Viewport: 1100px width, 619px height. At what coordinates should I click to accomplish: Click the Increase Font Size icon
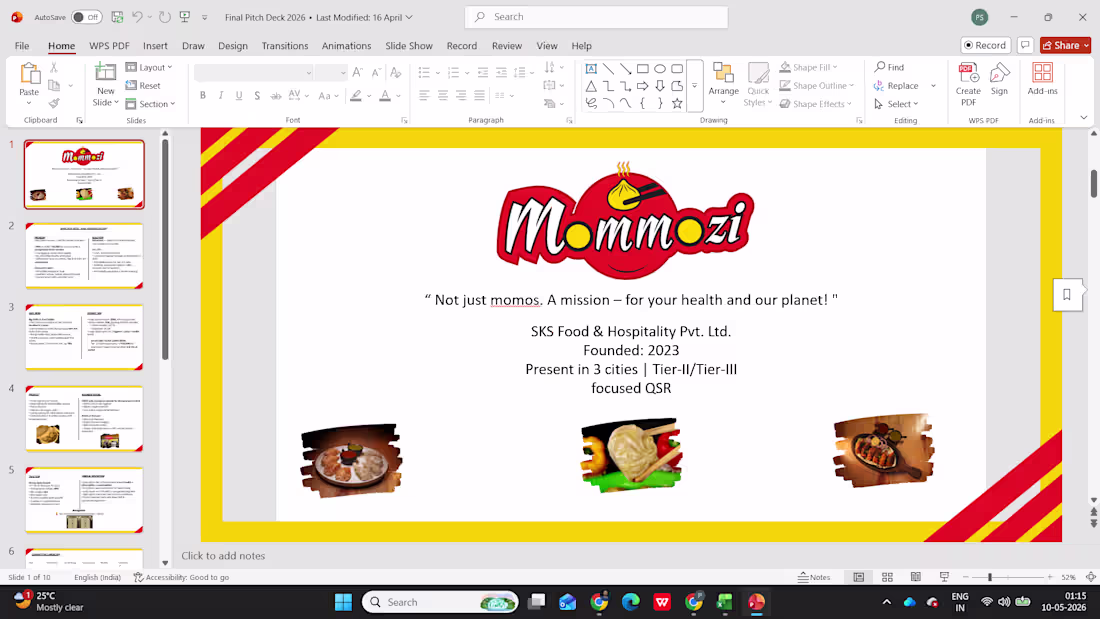(x=358, y=72)
